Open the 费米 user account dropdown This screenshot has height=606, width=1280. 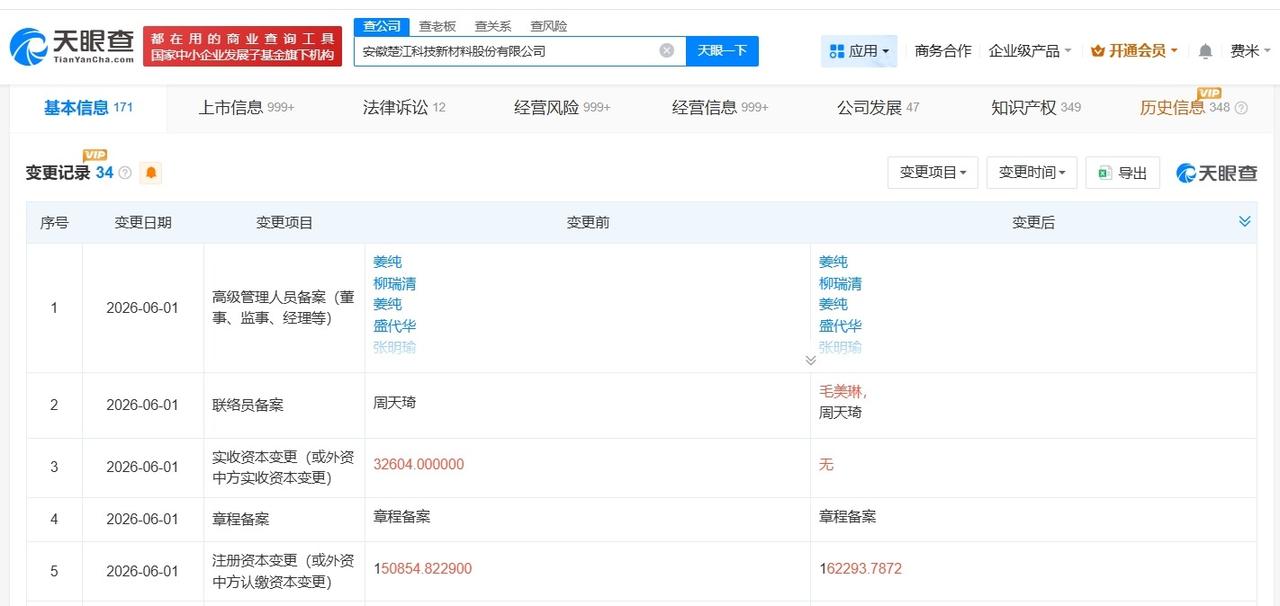(1251, 51)
